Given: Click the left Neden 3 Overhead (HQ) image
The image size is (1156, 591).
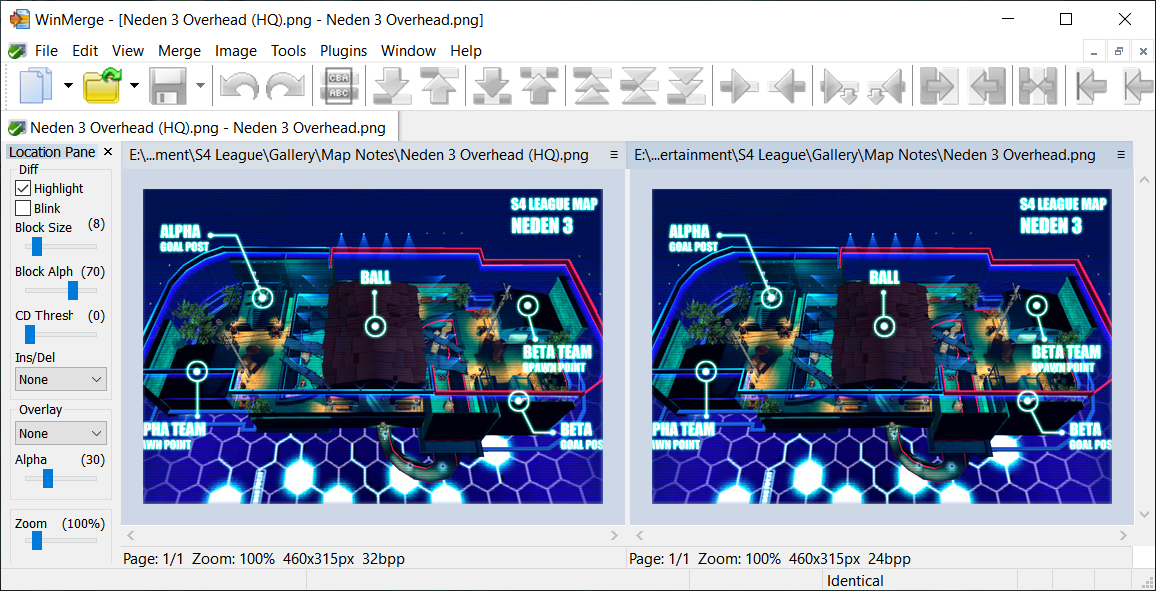Looking at the screenshot, I should point(373,346).
